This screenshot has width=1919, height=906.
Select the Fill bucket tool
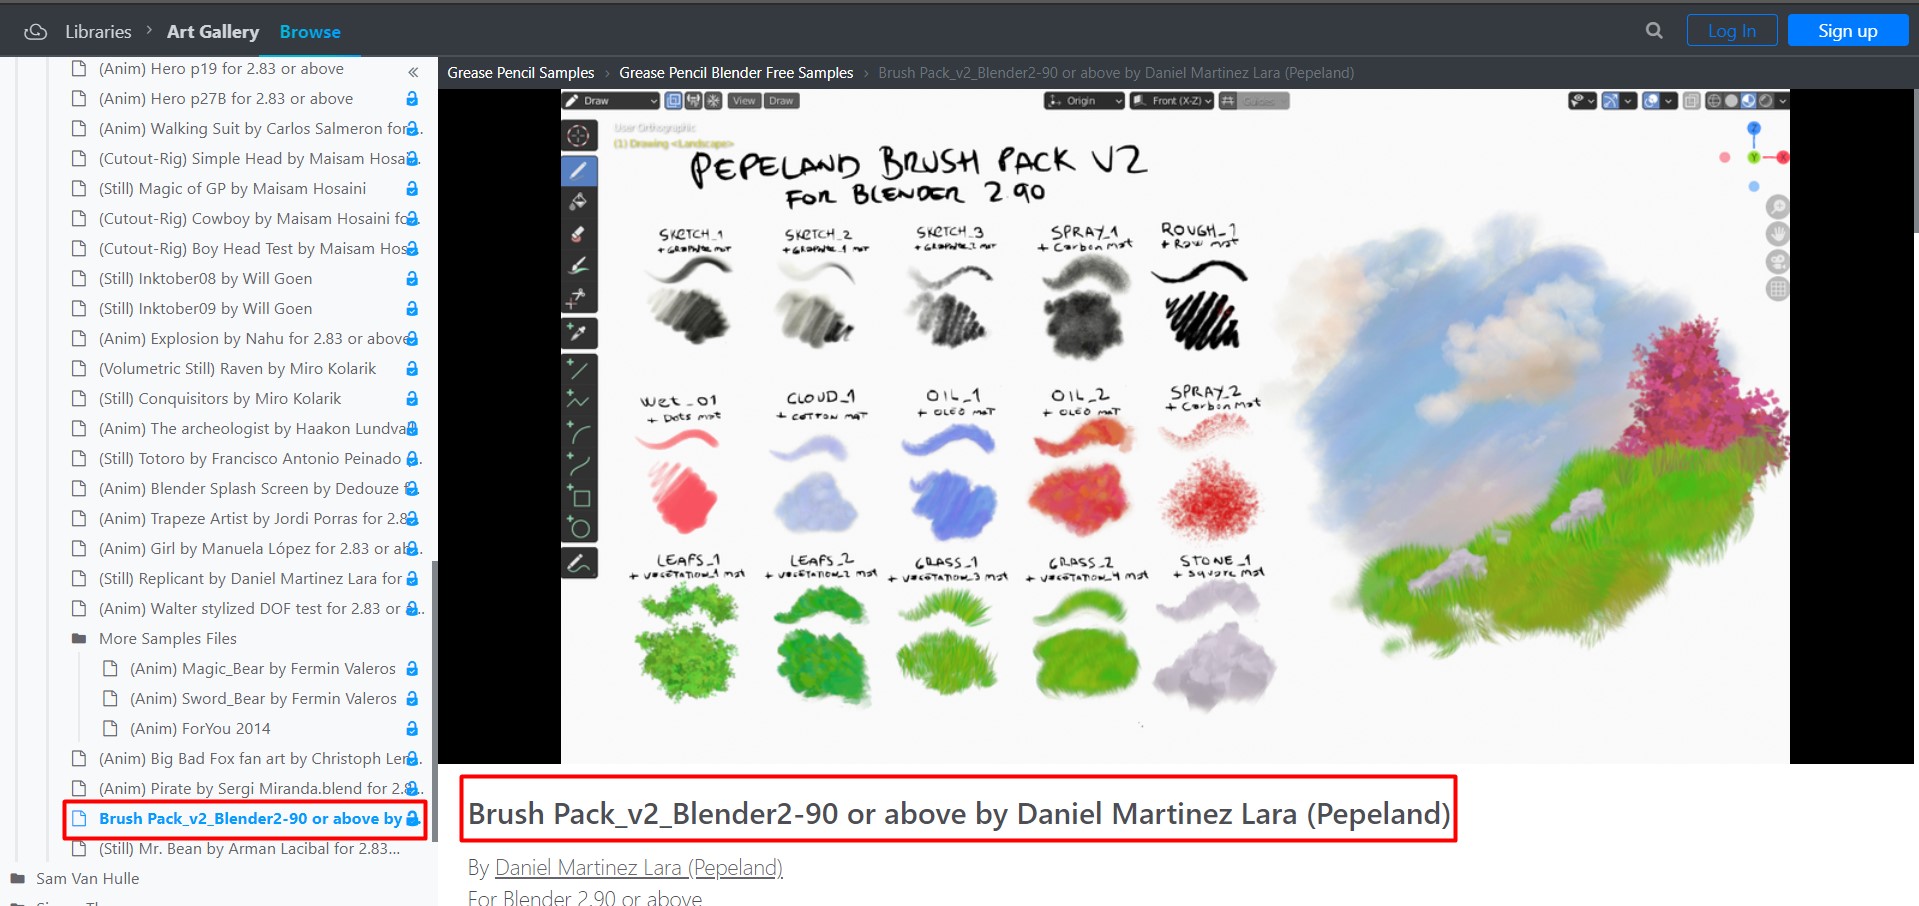tap(579, 202)
